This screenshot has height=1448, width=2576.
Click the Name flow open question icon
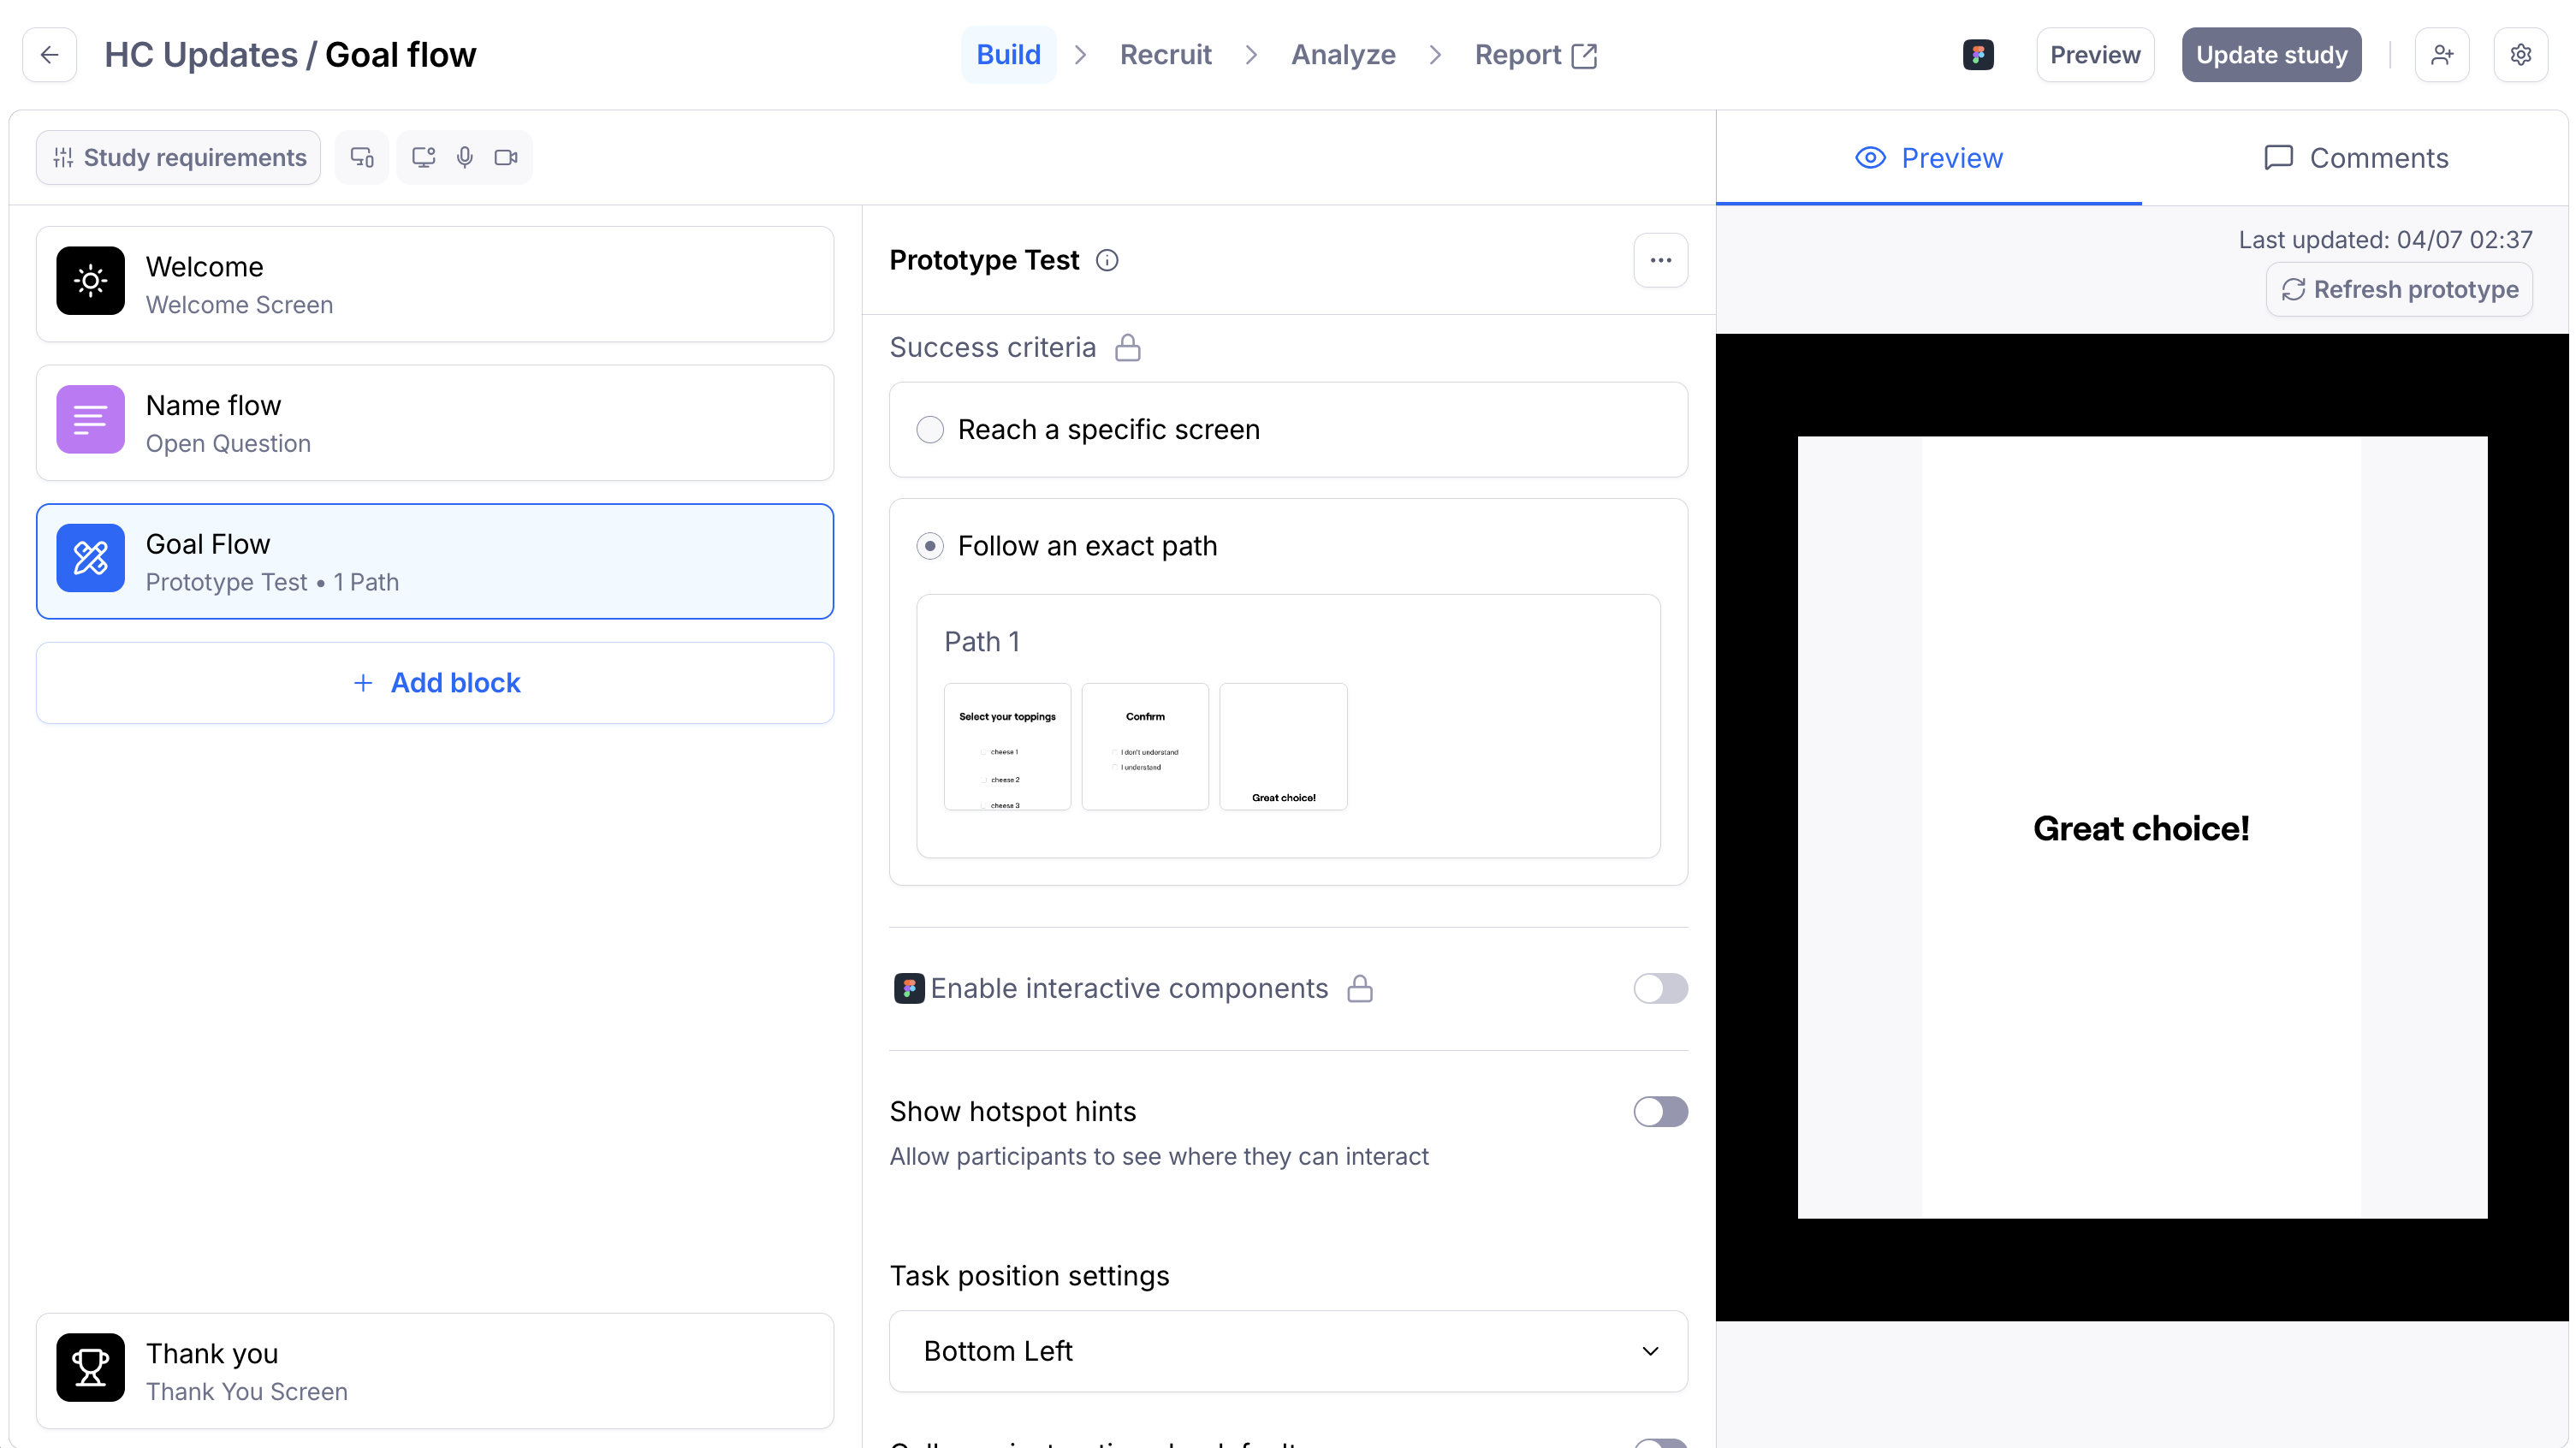click(x=91, y=420)
